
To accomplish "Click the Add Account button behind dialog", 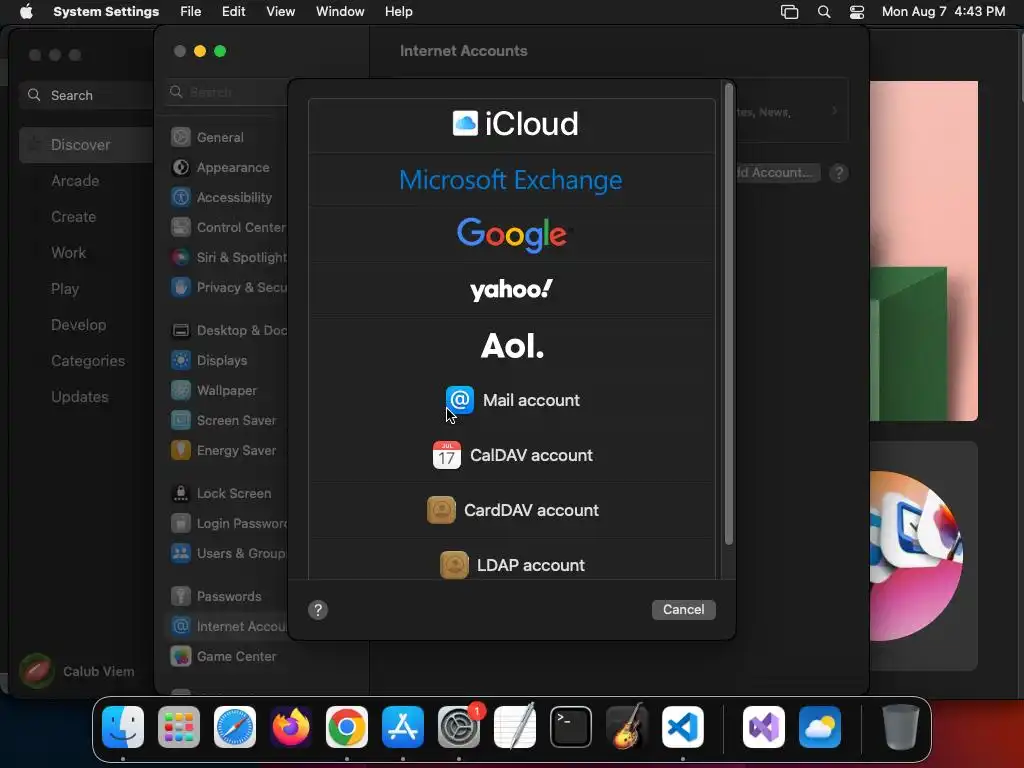I will tap(777, 173).
